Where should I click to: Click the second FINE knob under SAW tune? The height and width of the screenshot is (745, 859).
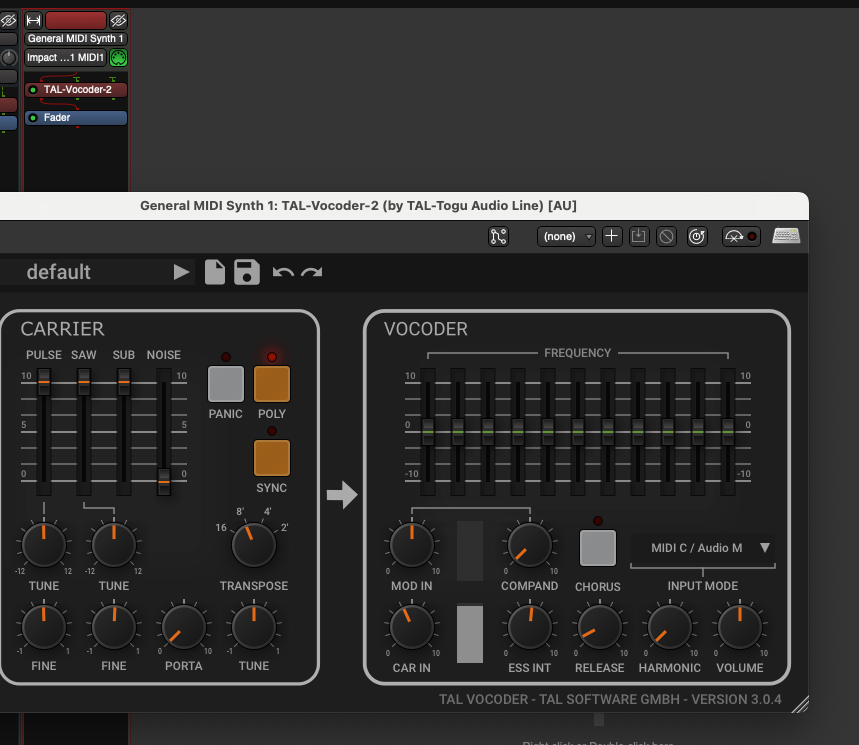[113, 627]
